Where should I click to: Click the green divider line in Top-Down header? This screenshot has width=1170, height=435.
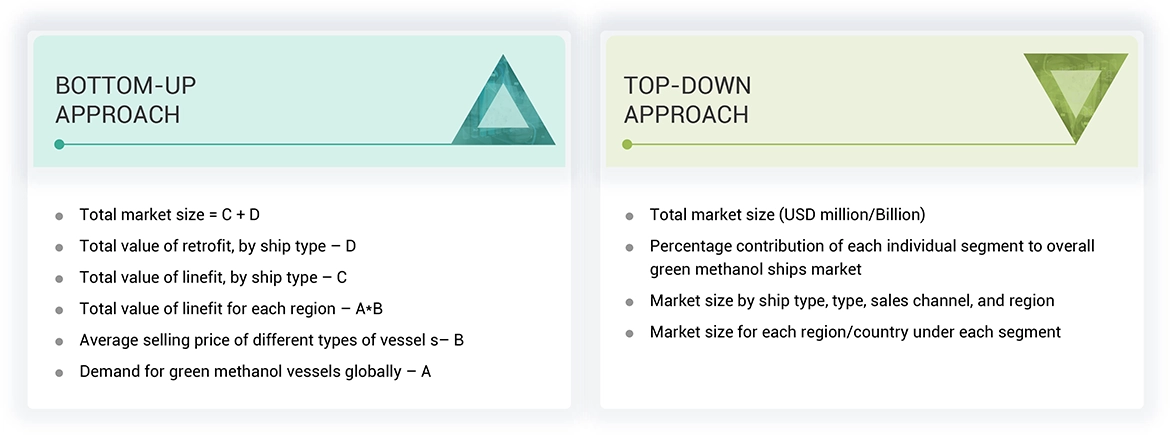850,145
